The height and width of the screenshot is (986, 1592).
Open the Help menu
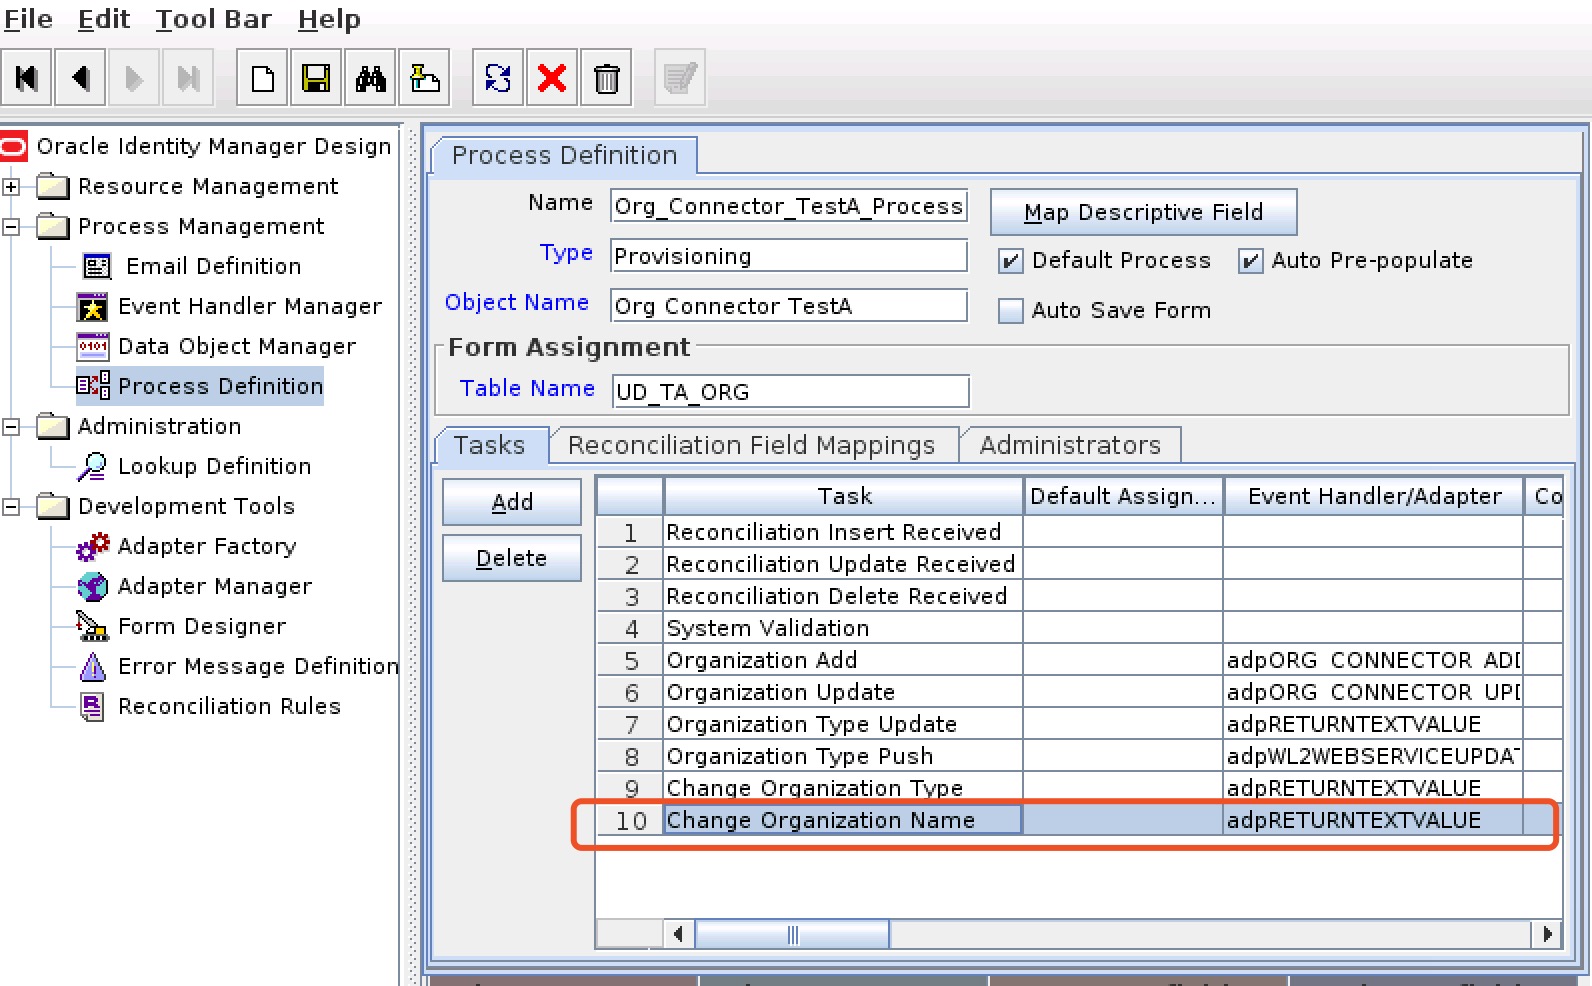click(x=329, y=19)
